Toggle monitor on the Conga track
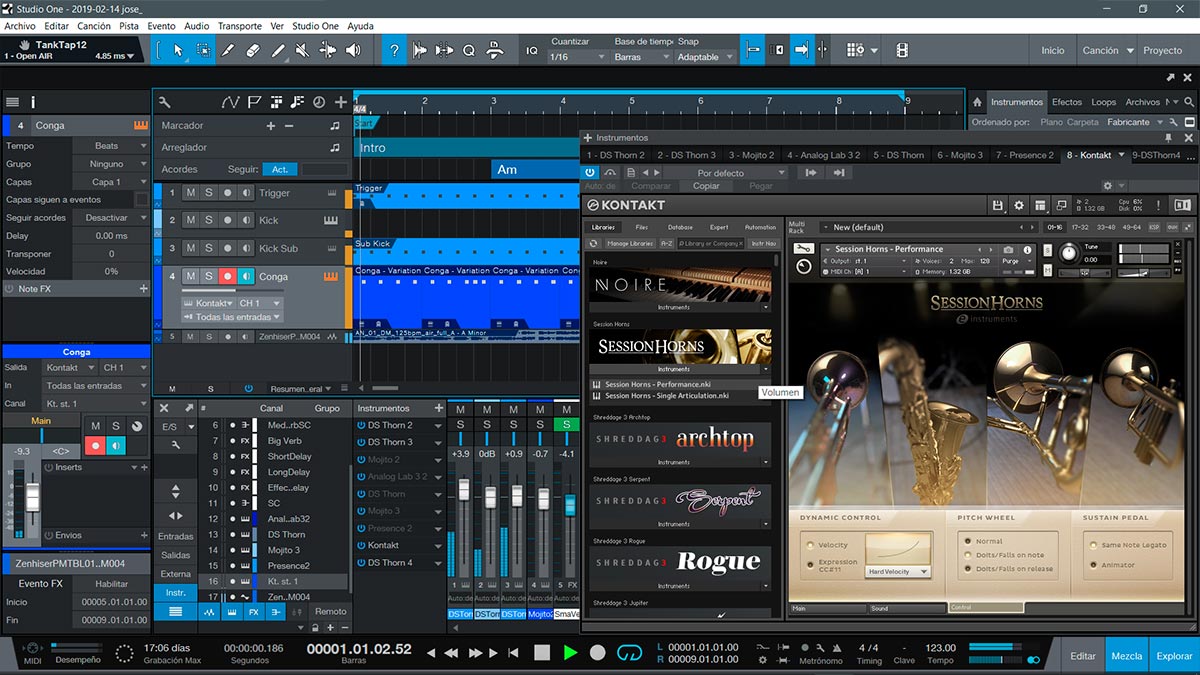 pyautogui.click(x=246, y=276)
